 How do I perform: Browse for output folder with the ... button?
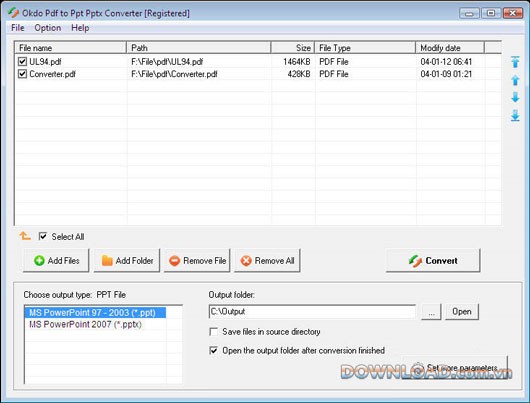click(431, 312)
